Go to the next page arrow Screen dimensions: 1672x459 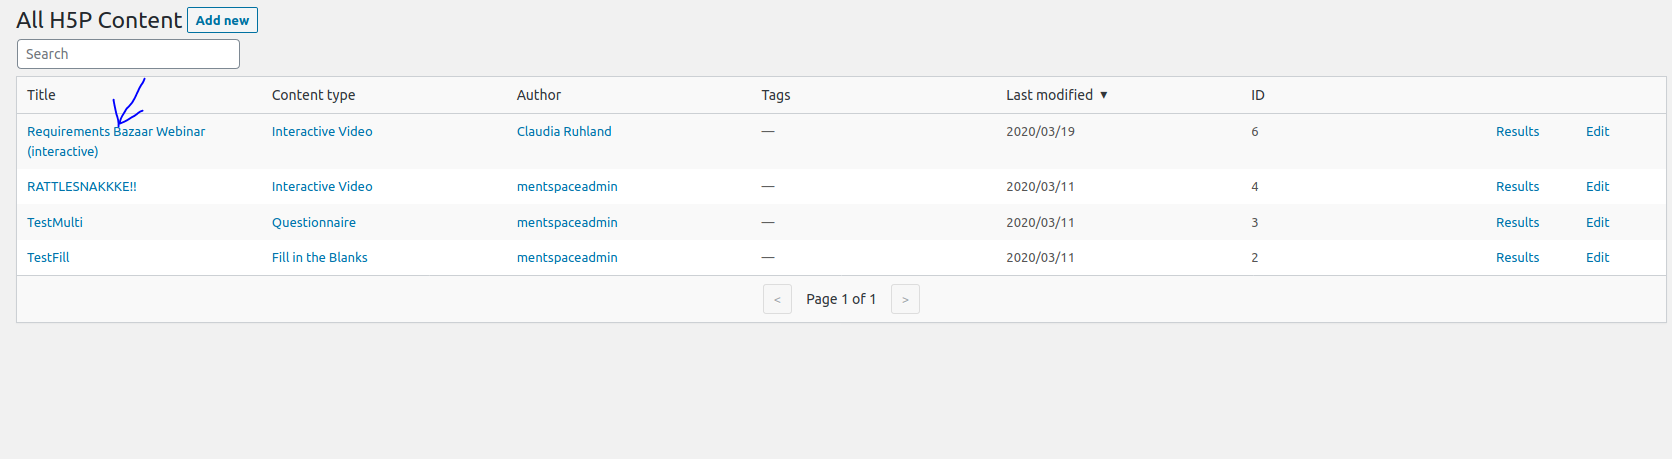(905, 299)
